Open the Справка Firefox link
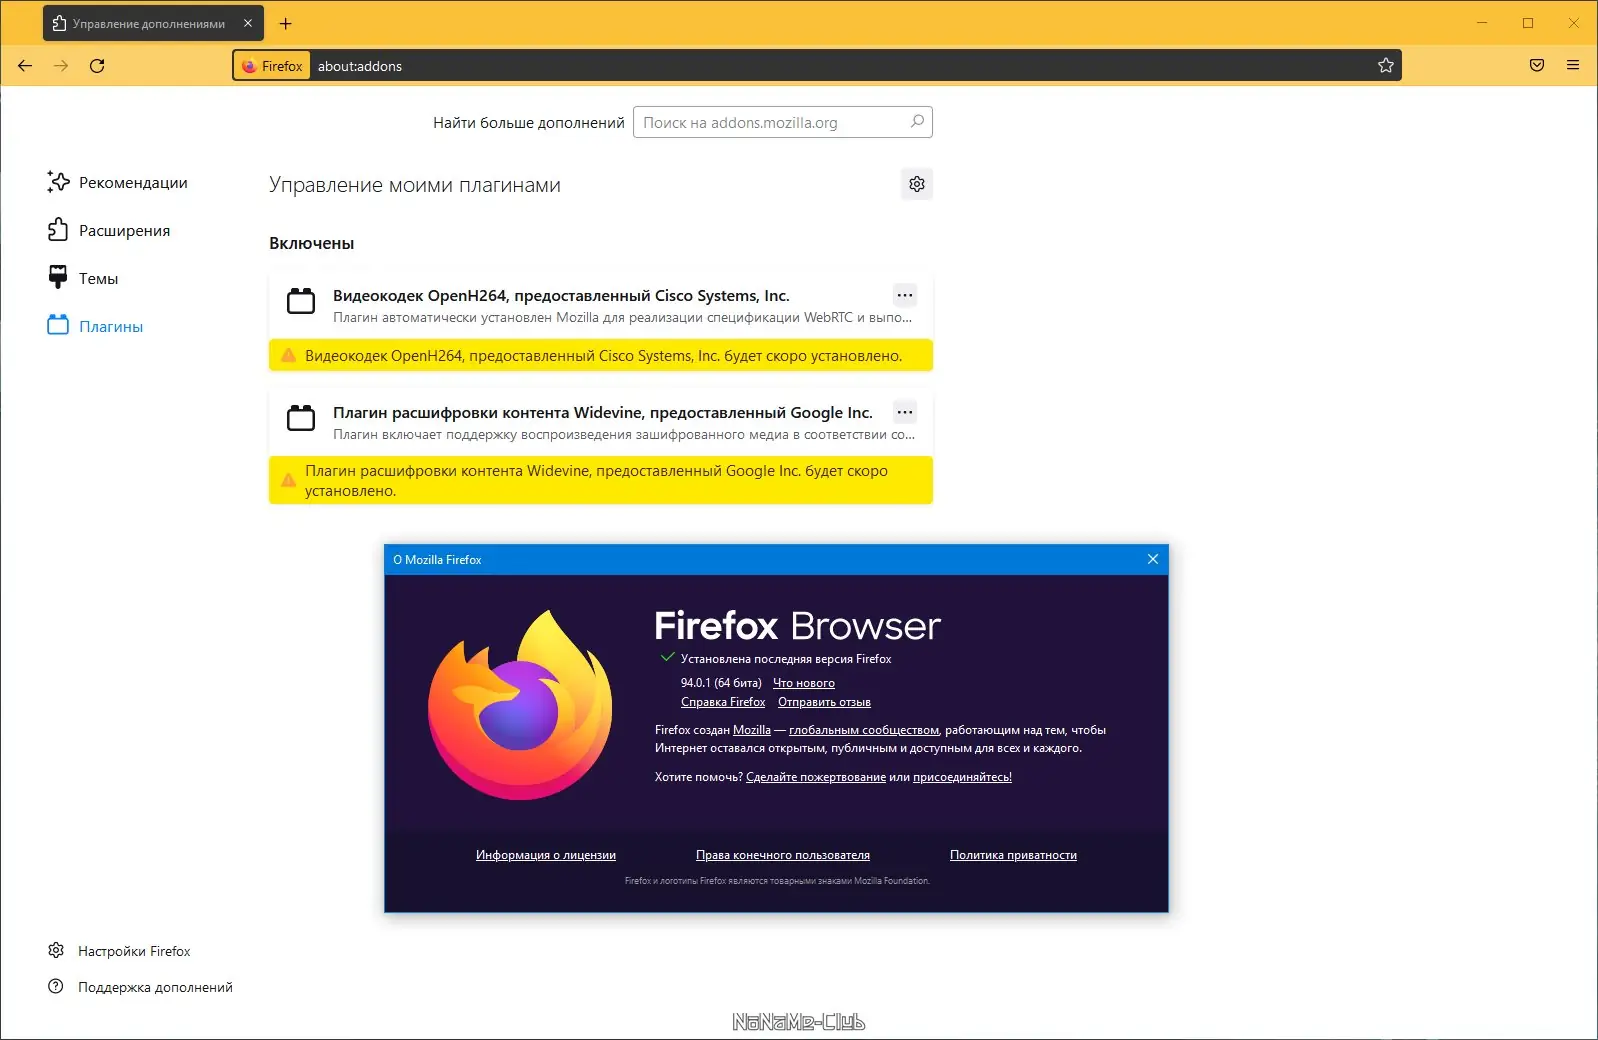1598x1040 pixels. pyautogui.click(x=723, y=702)
